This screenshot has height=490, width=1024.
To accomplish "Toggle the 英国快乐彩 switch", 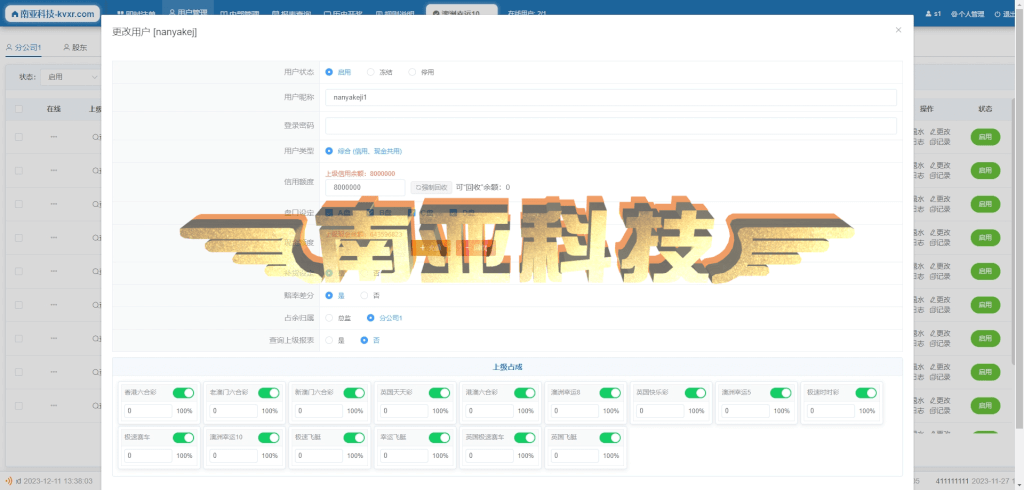I will pos(696,393).
